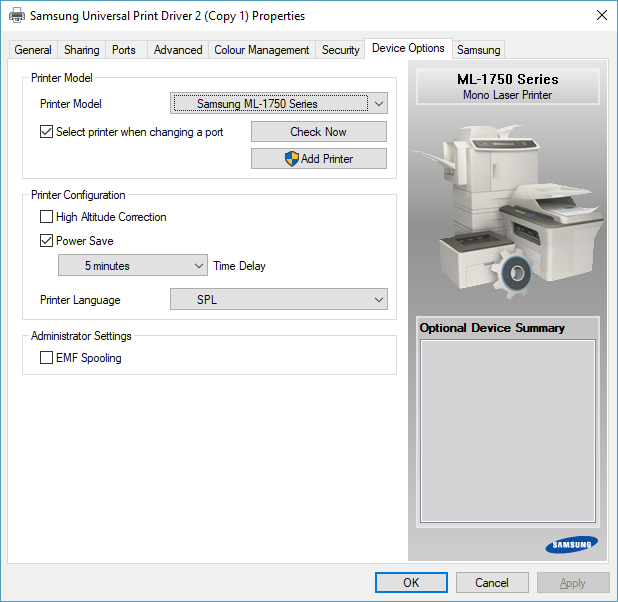Open the Time Delay 5 minutes dropdown
The height and width of the screenshot is (602, 618).
[x=133, y=265]
